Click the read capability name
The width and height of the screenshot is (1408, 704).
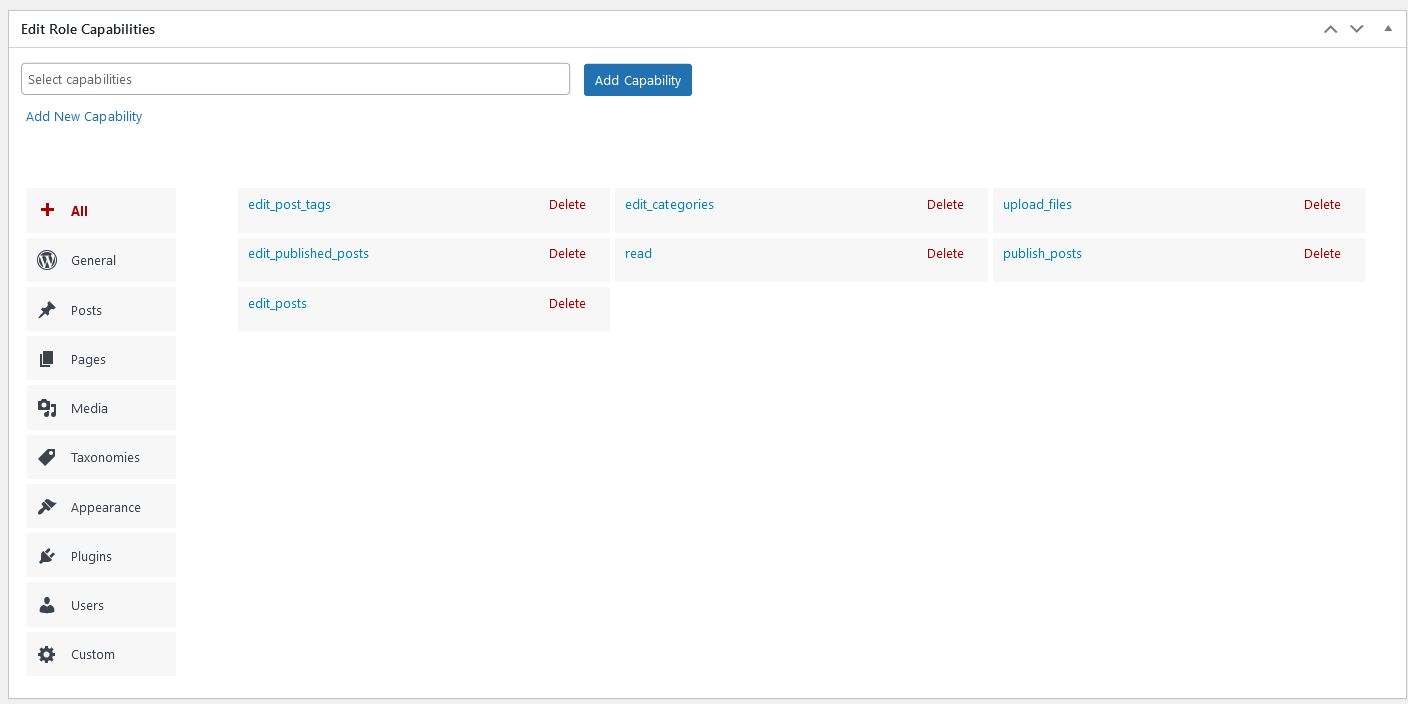(638, 253)
